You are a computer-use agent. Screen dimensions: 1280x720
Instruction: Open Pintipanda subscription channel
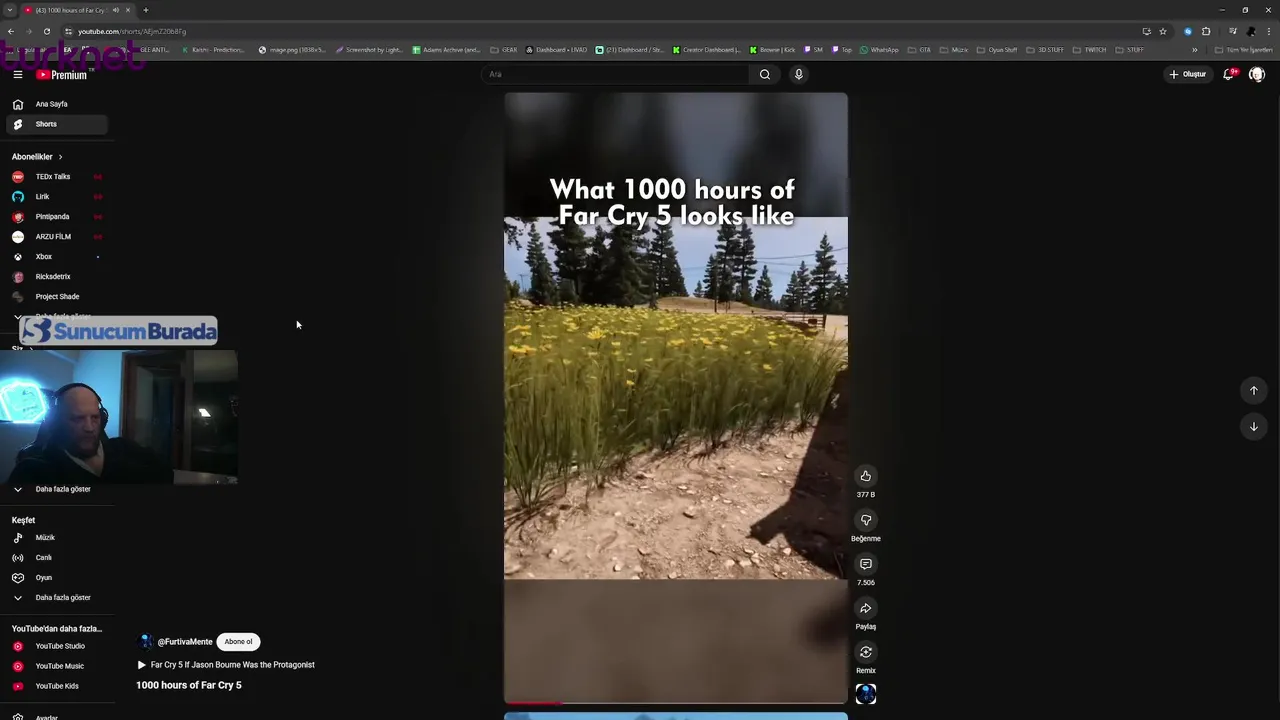pyautogui.click(x=55, y=217)
